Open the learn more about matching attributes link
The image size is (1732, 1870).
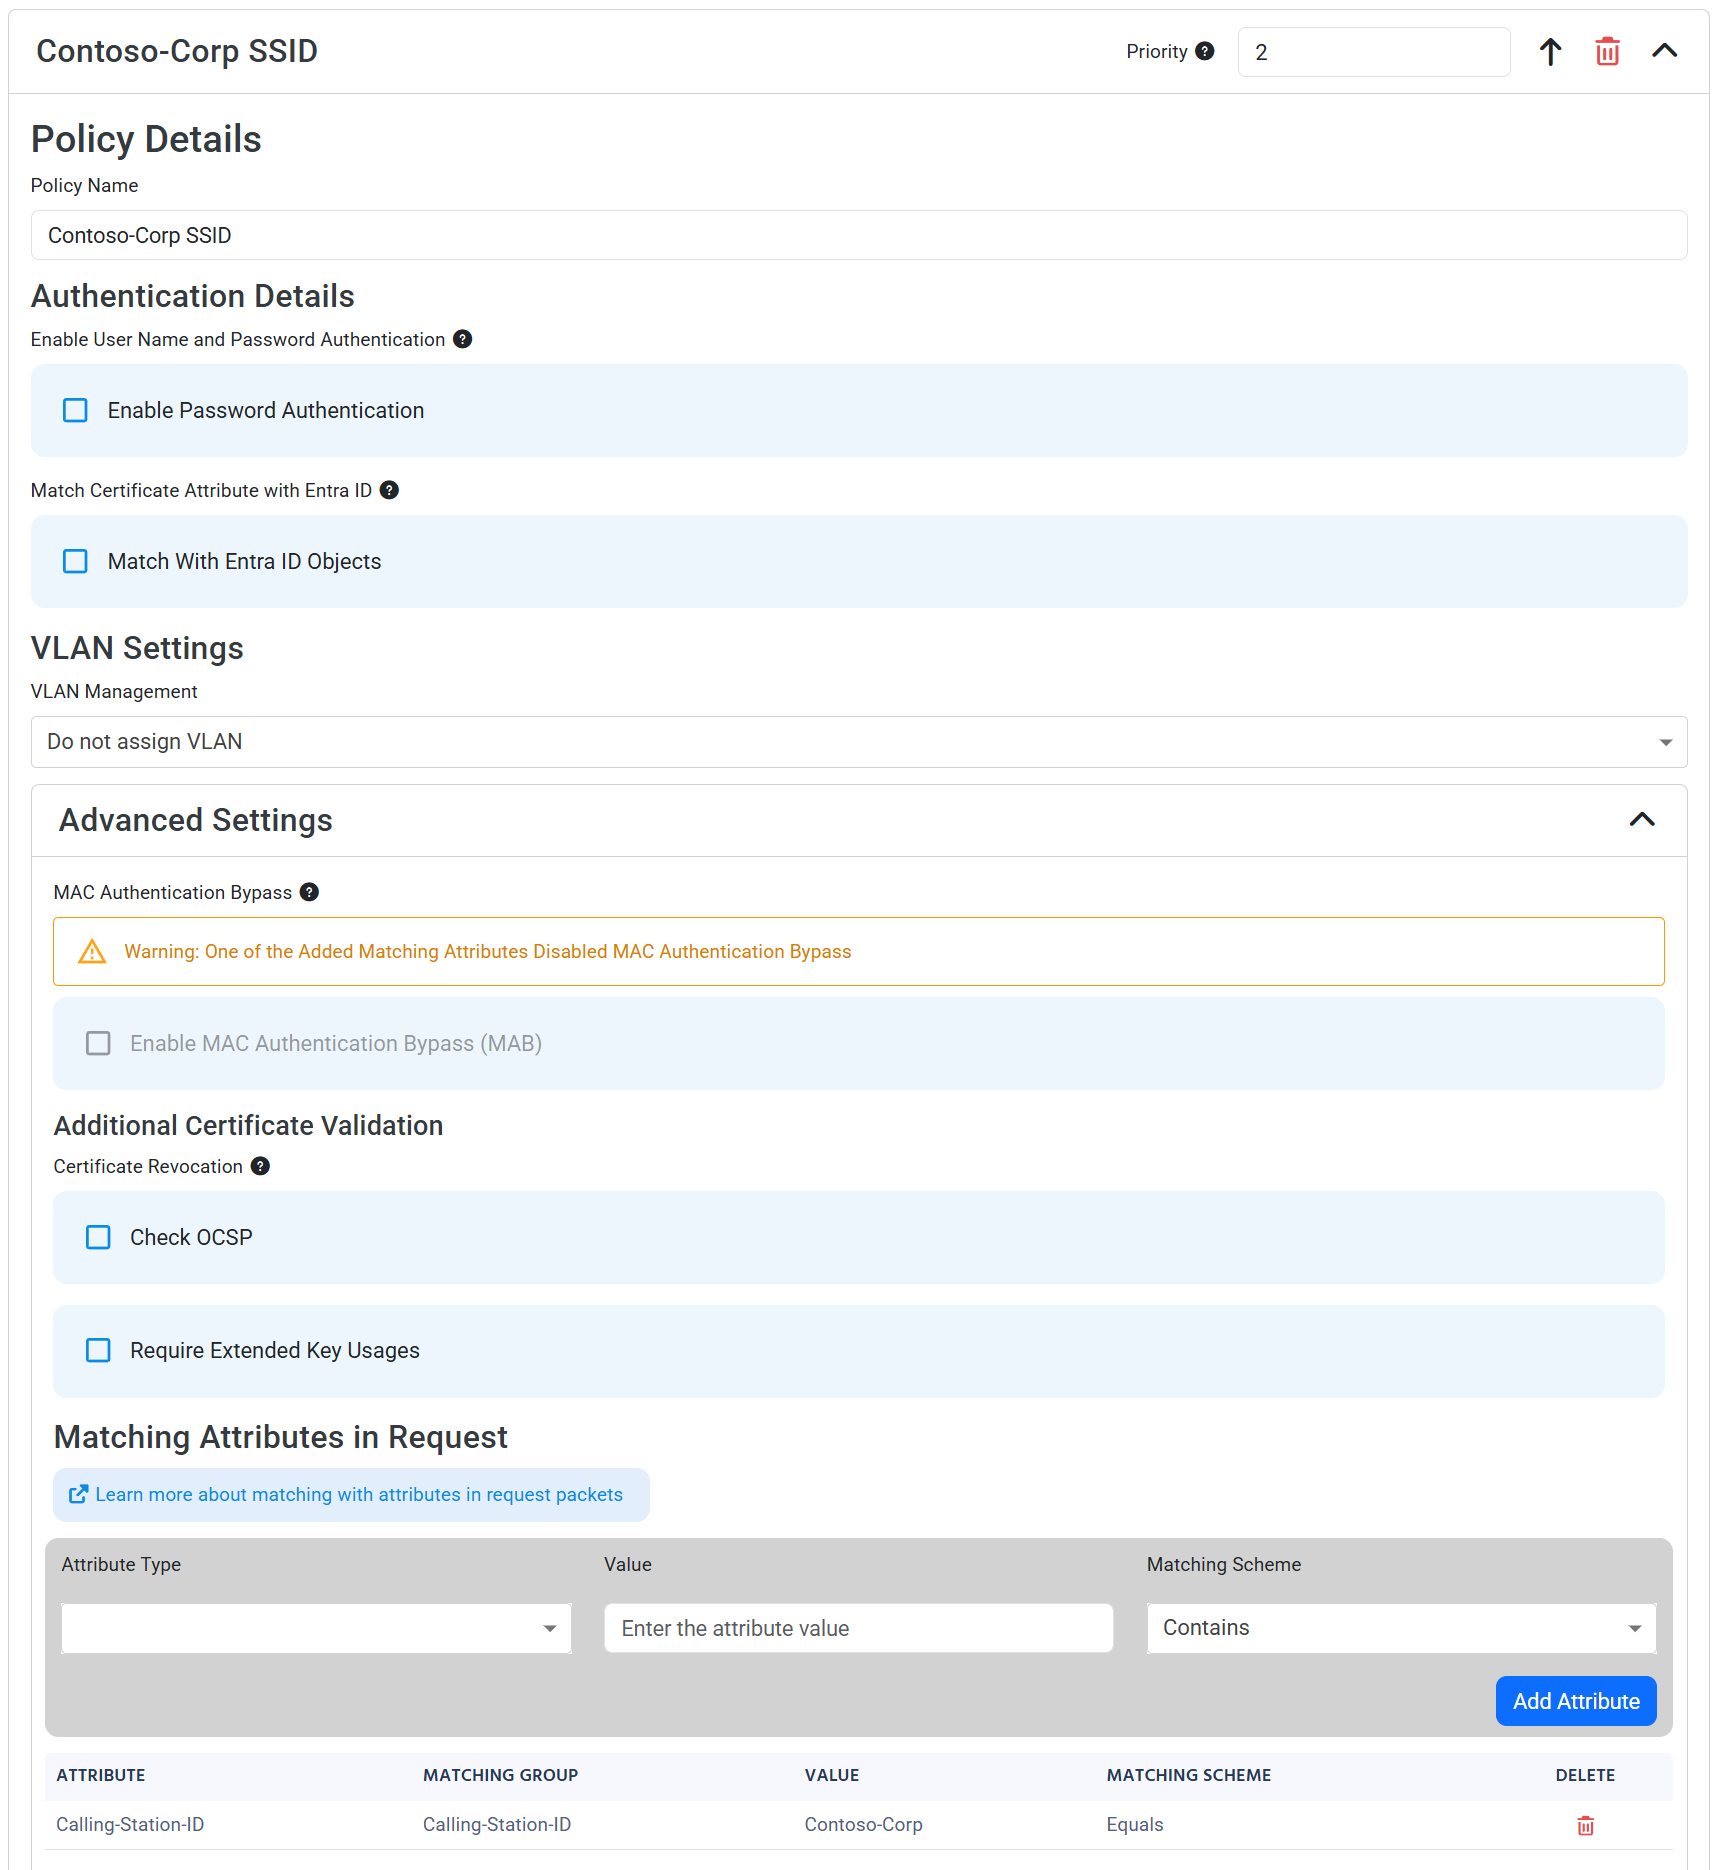click(x=351, y=1494)
